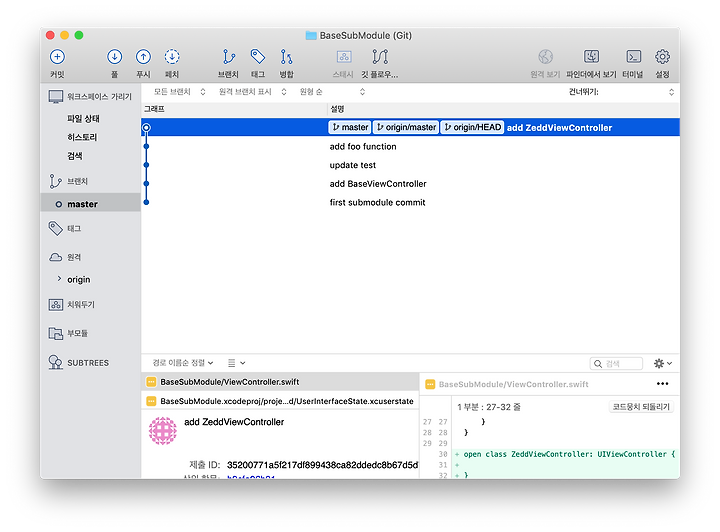Click the commit ID hash 35200771a5f217...
The image size is (720, 532).
tap(322, 465)
